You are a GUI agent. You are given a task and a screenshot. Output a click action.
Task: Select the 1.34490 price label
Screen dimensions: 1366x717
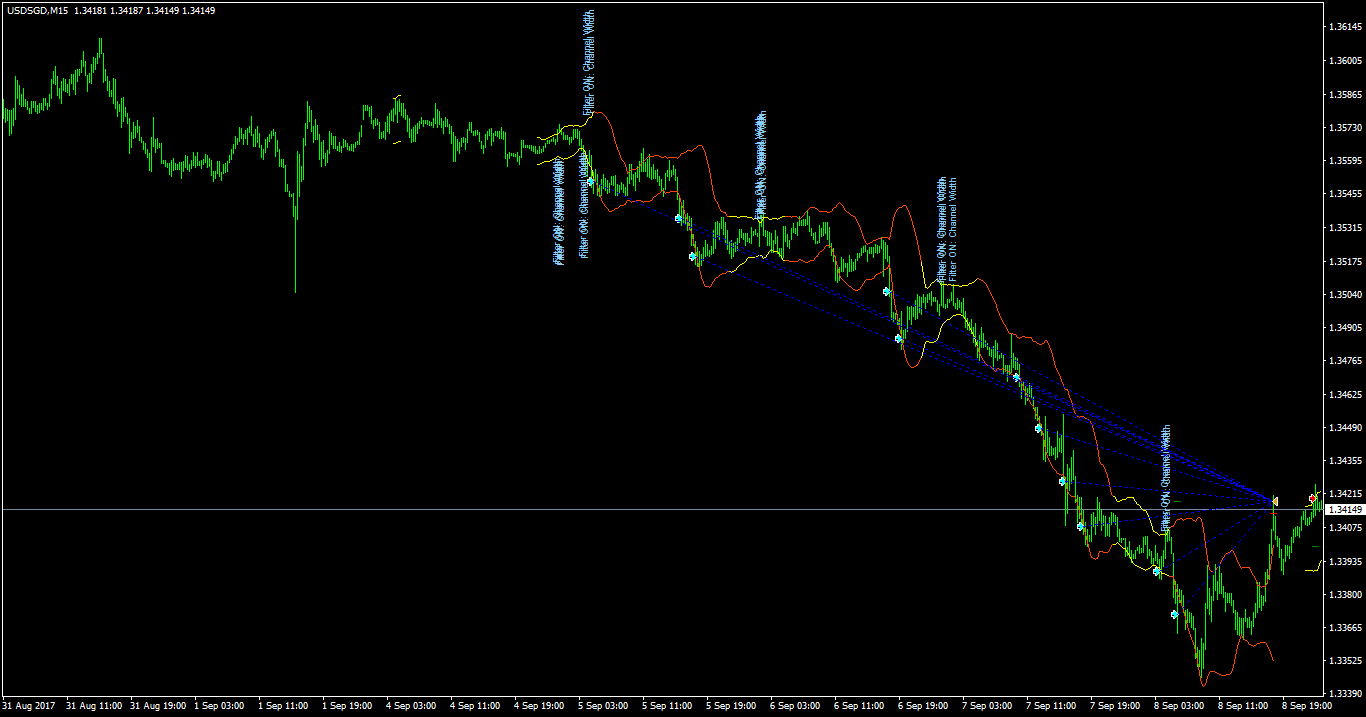[1344, 427]
